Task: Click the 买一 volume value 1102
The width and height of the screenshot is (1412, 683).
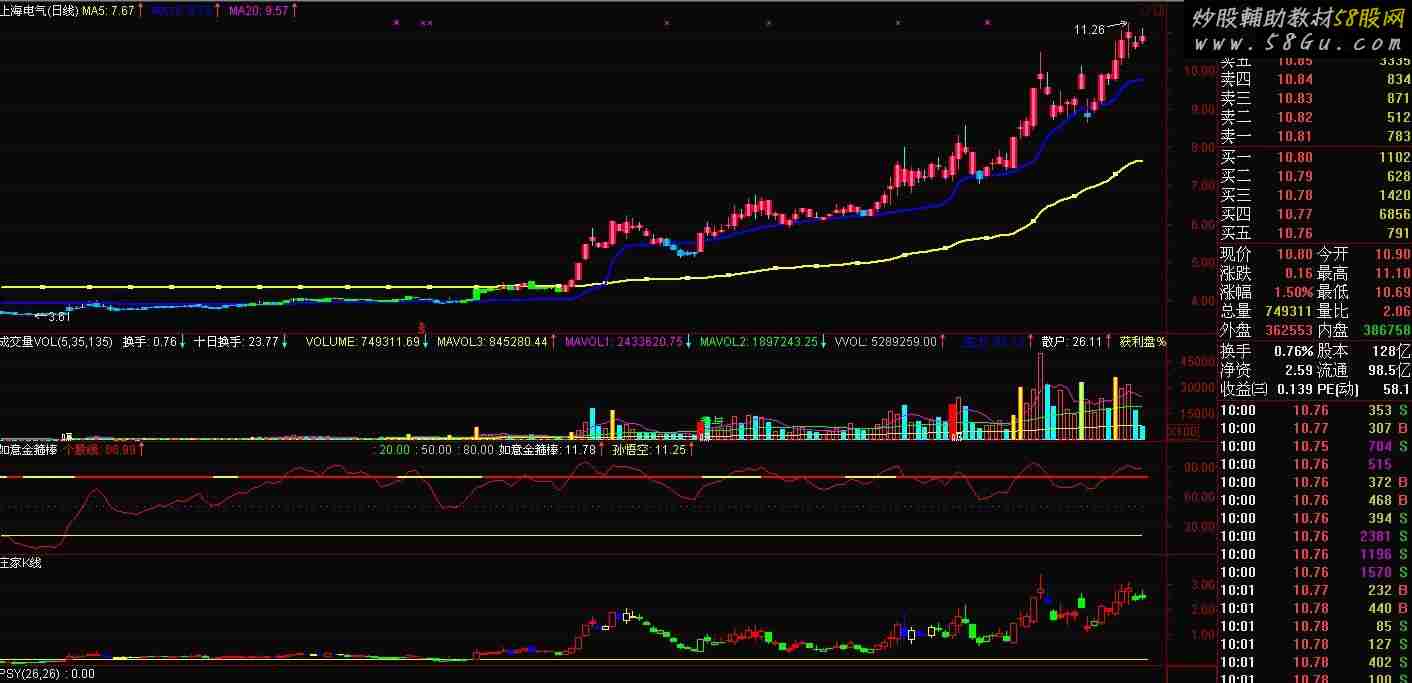Action: pyautogui.click(x=1393, y=157)
